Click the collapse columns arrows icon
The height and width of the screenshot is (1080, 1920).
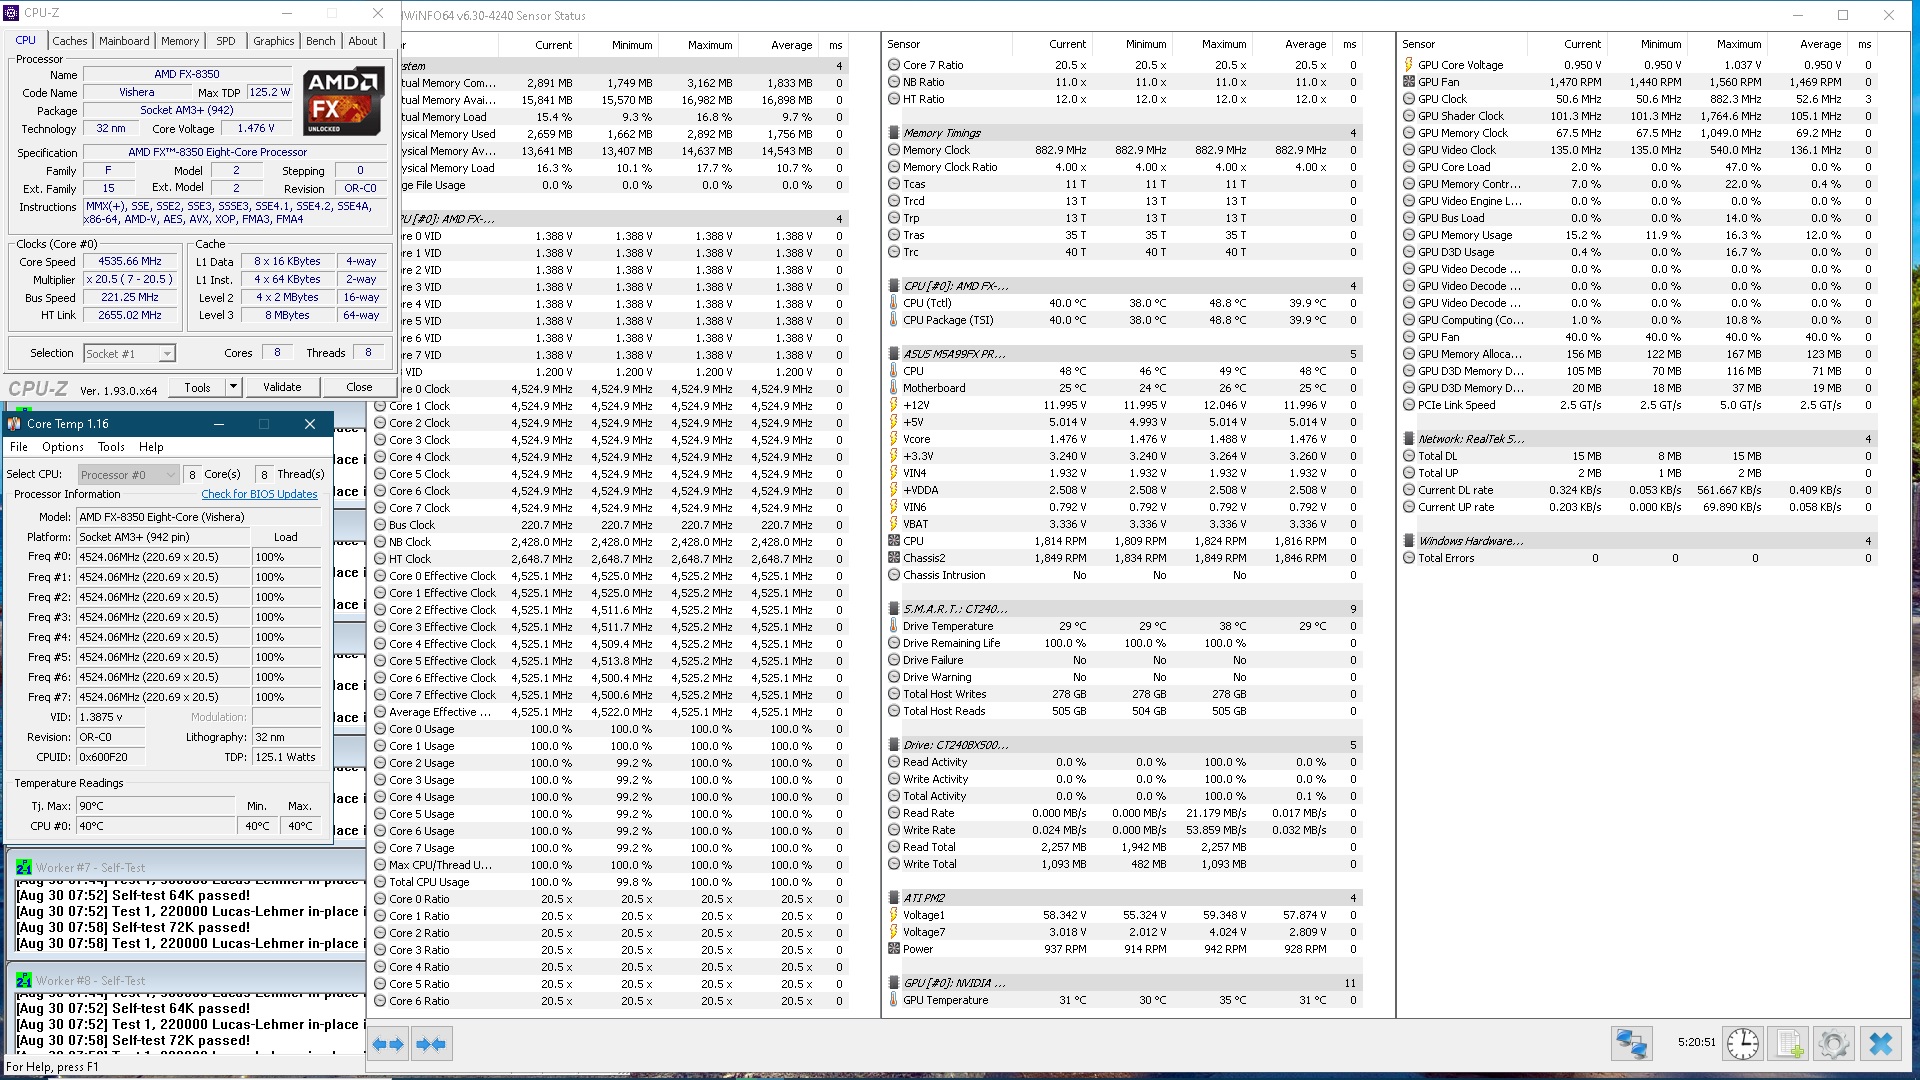(x=431, y=1044)
